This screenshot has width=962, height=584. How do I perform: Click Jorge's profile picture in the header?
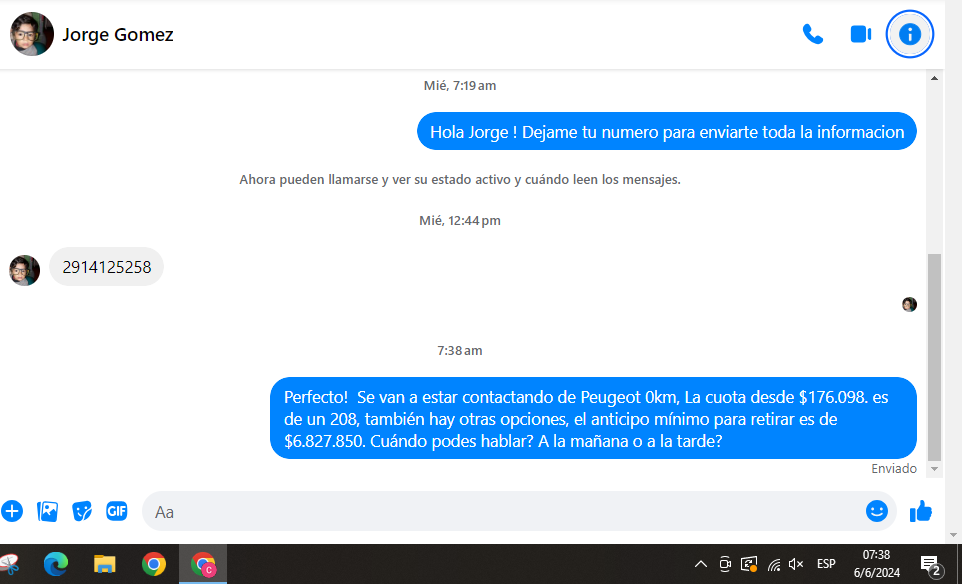point(32,35)
